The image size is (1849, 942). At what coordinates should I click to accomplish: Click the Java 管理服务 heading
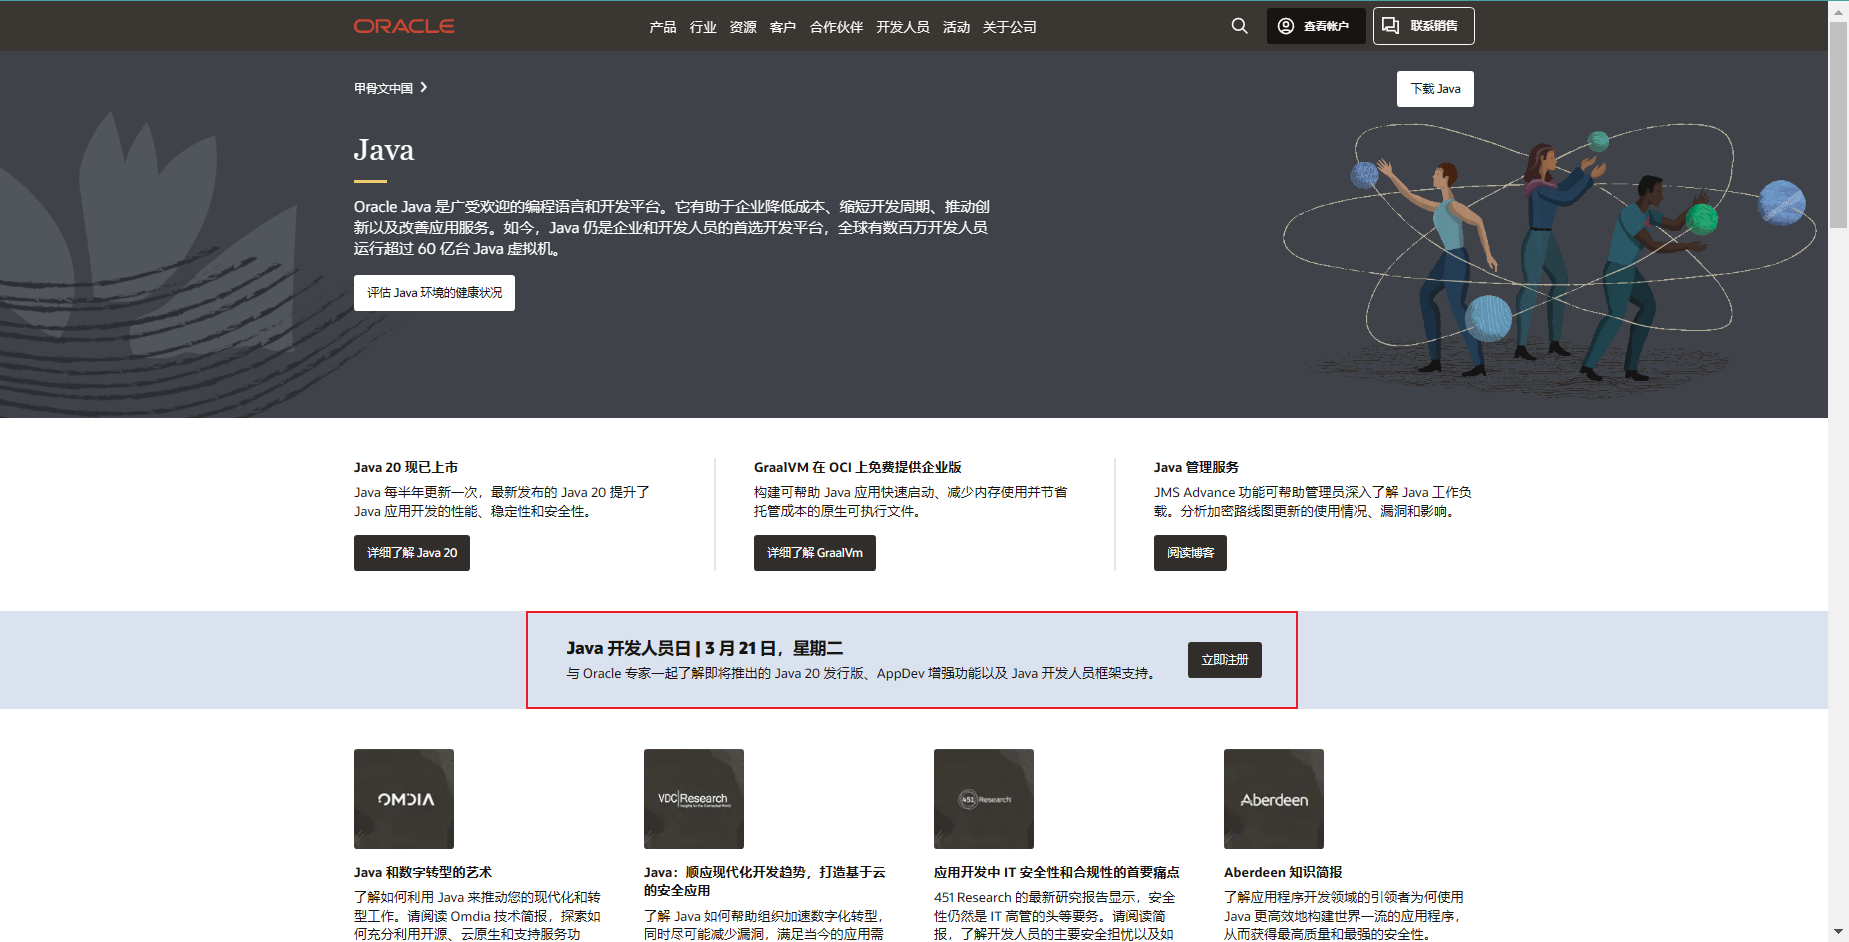(x=1196, y=467)
